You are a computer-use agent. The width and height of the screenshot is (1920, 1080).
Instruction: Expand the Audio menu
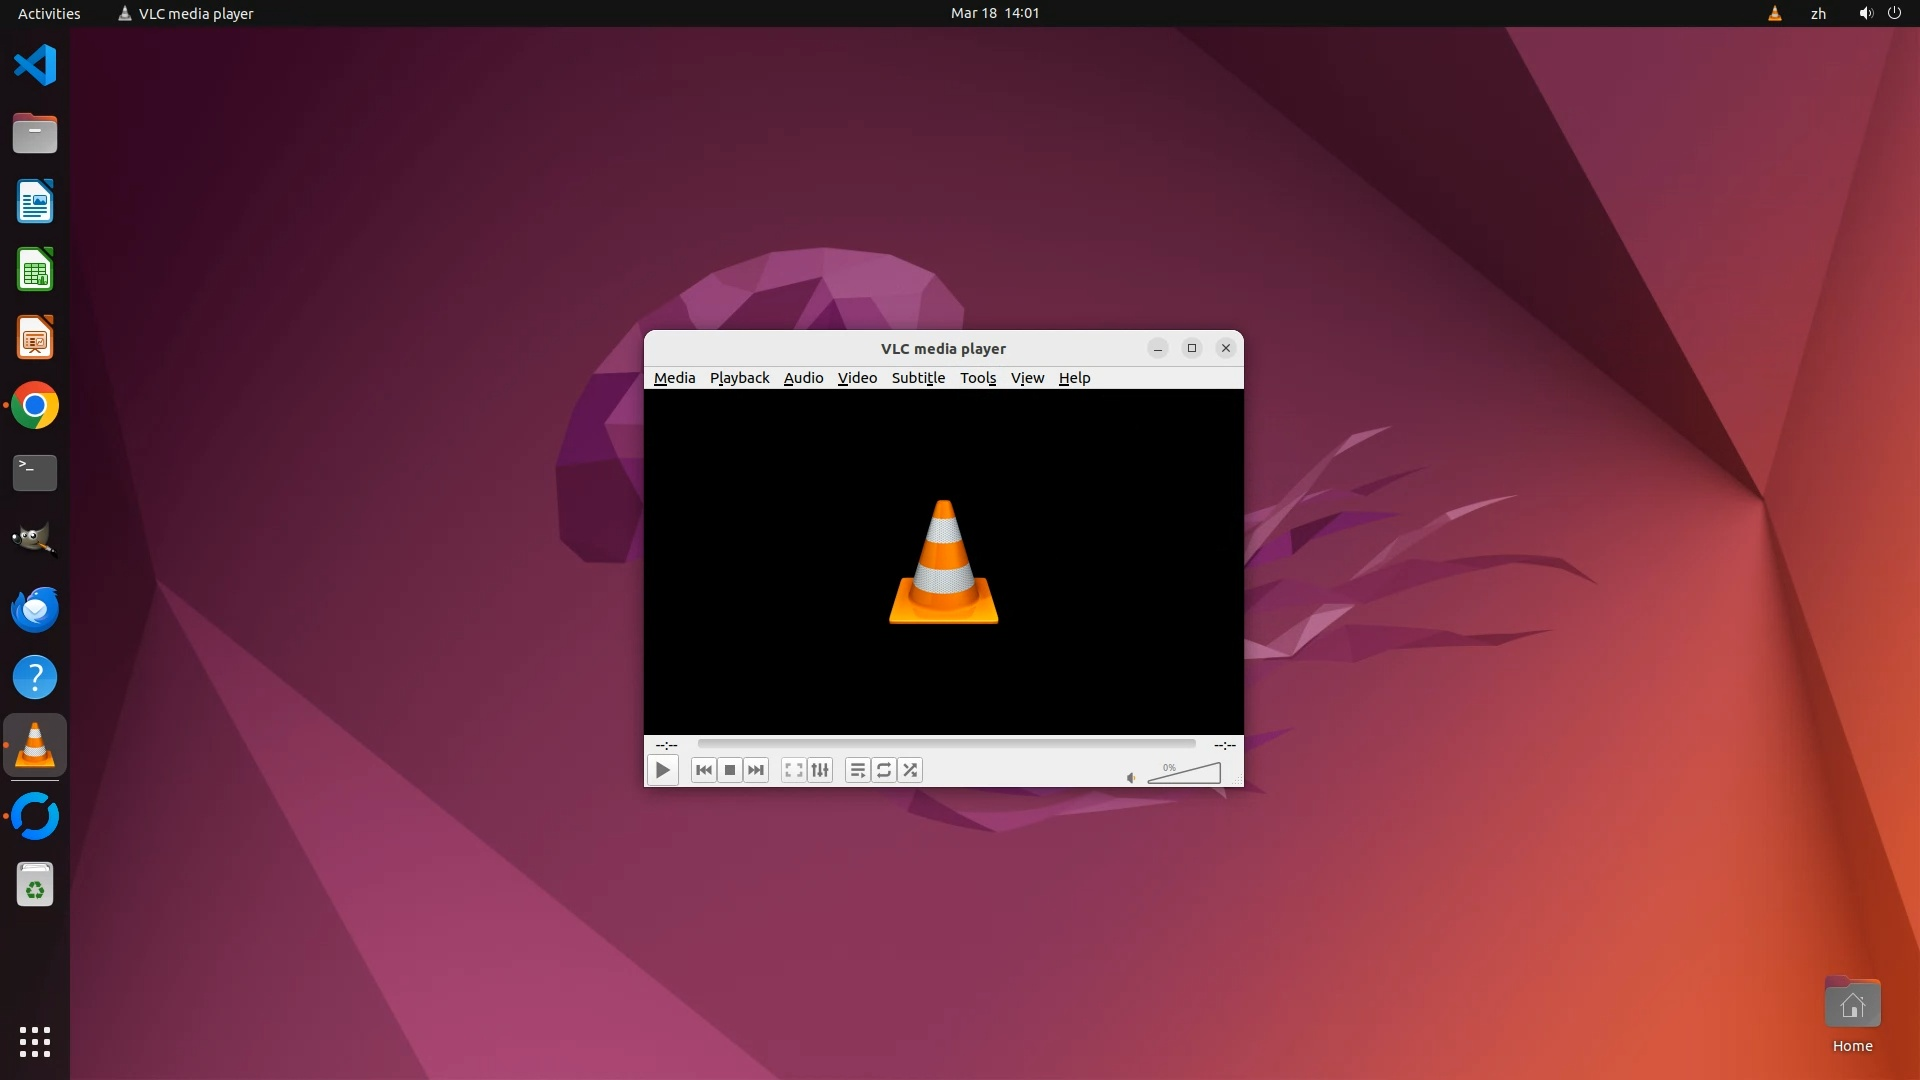click(x=803, y=378)
